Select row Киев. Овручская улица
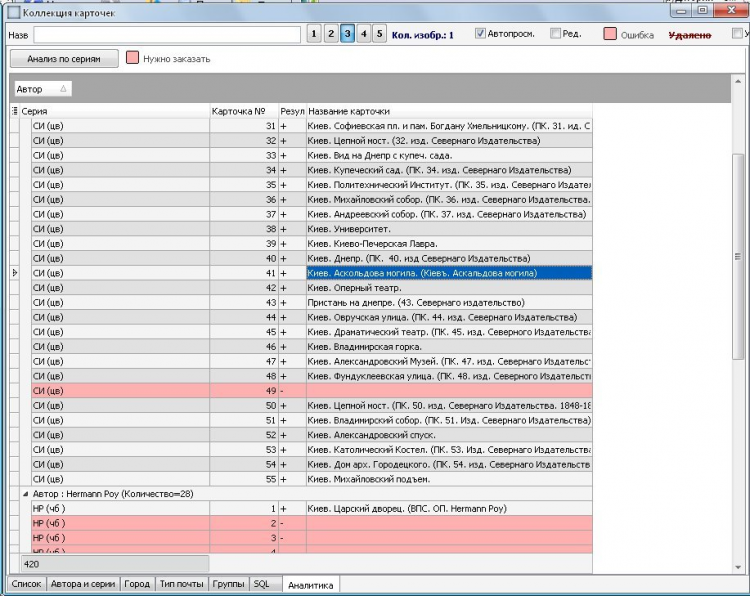The image size is (750, 596). point(312,317)
